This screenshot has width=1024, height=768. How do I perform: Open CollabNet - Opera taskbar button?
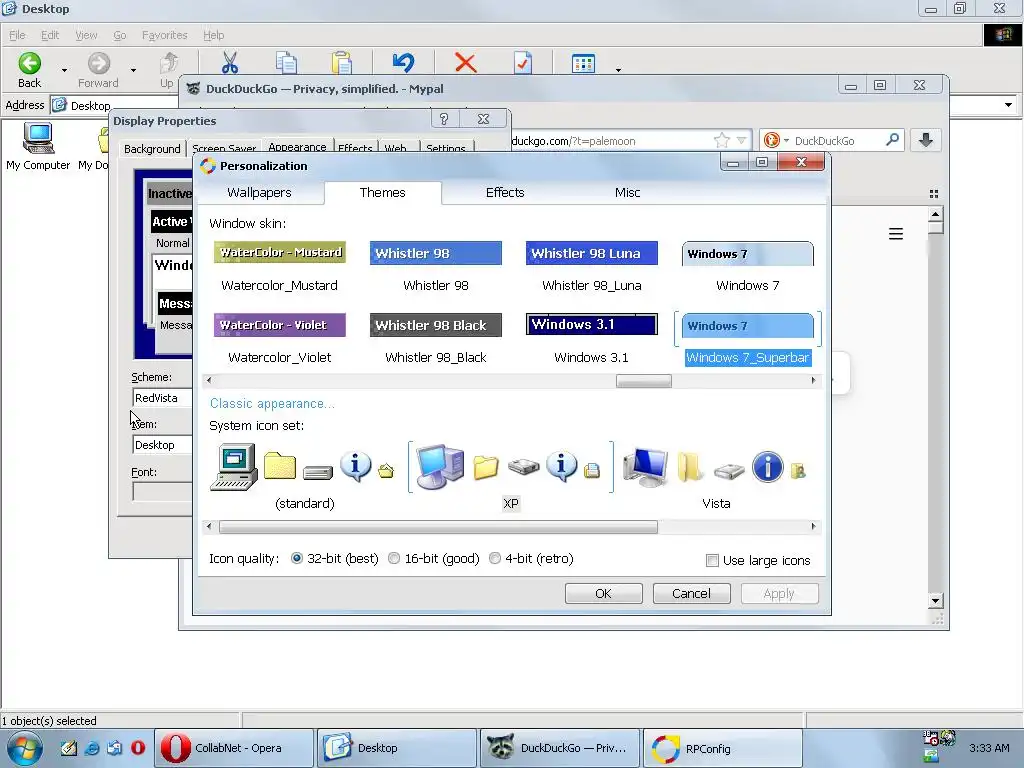tap(234, 748)
